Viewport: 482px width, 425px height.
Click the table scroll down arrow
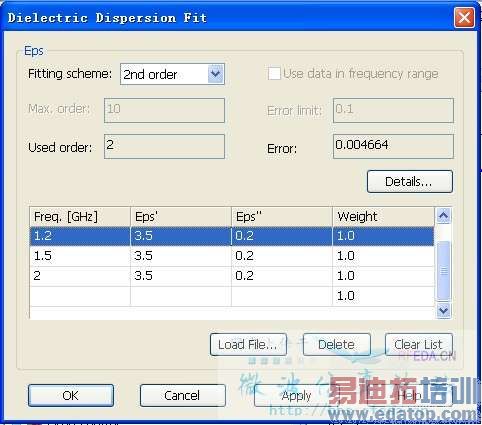[x=443, y=310]
